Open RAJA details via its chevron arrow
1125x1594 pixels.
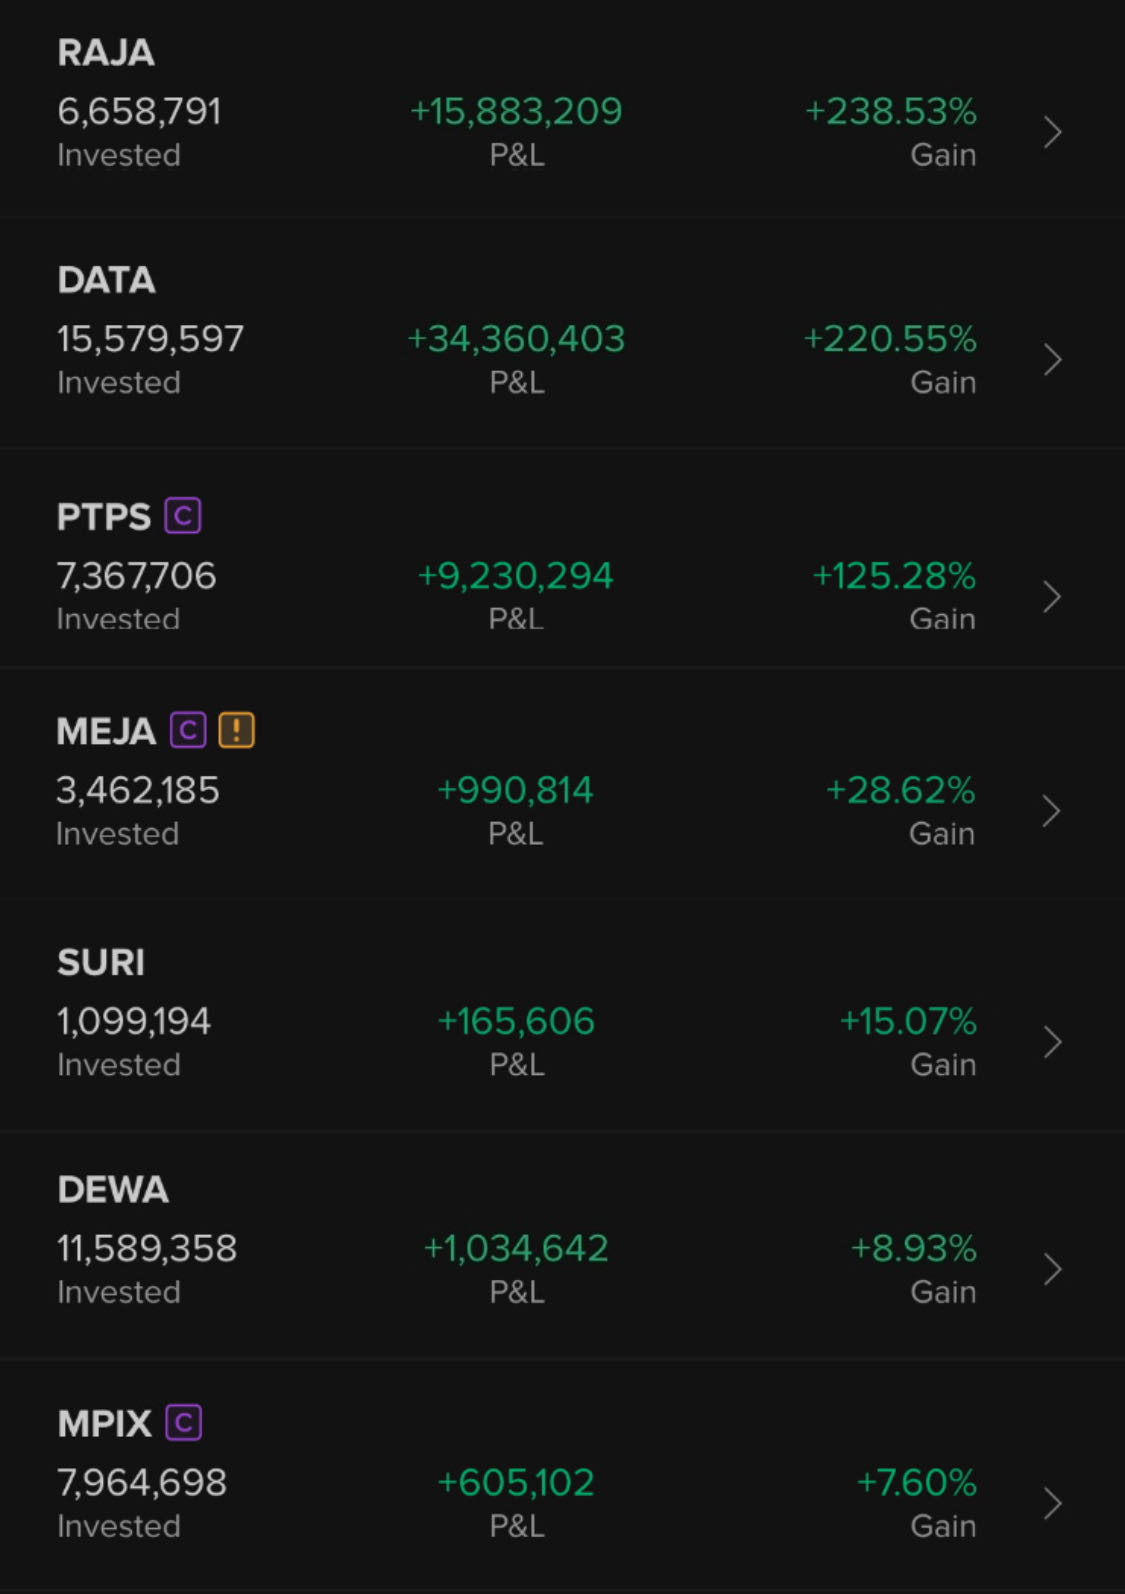click(x=1052, y=132)
